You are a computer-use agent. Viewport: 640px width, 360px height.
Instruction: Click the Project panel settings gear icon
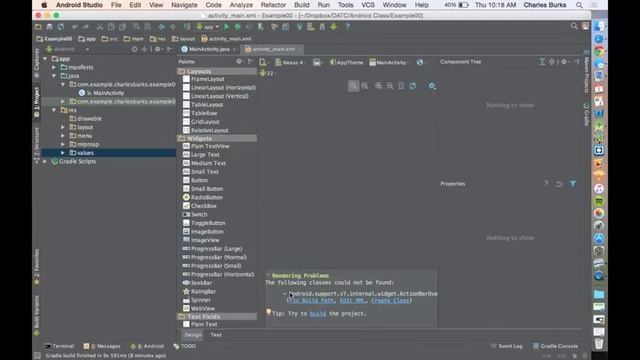pyautogui.click(x=158, y=49)
